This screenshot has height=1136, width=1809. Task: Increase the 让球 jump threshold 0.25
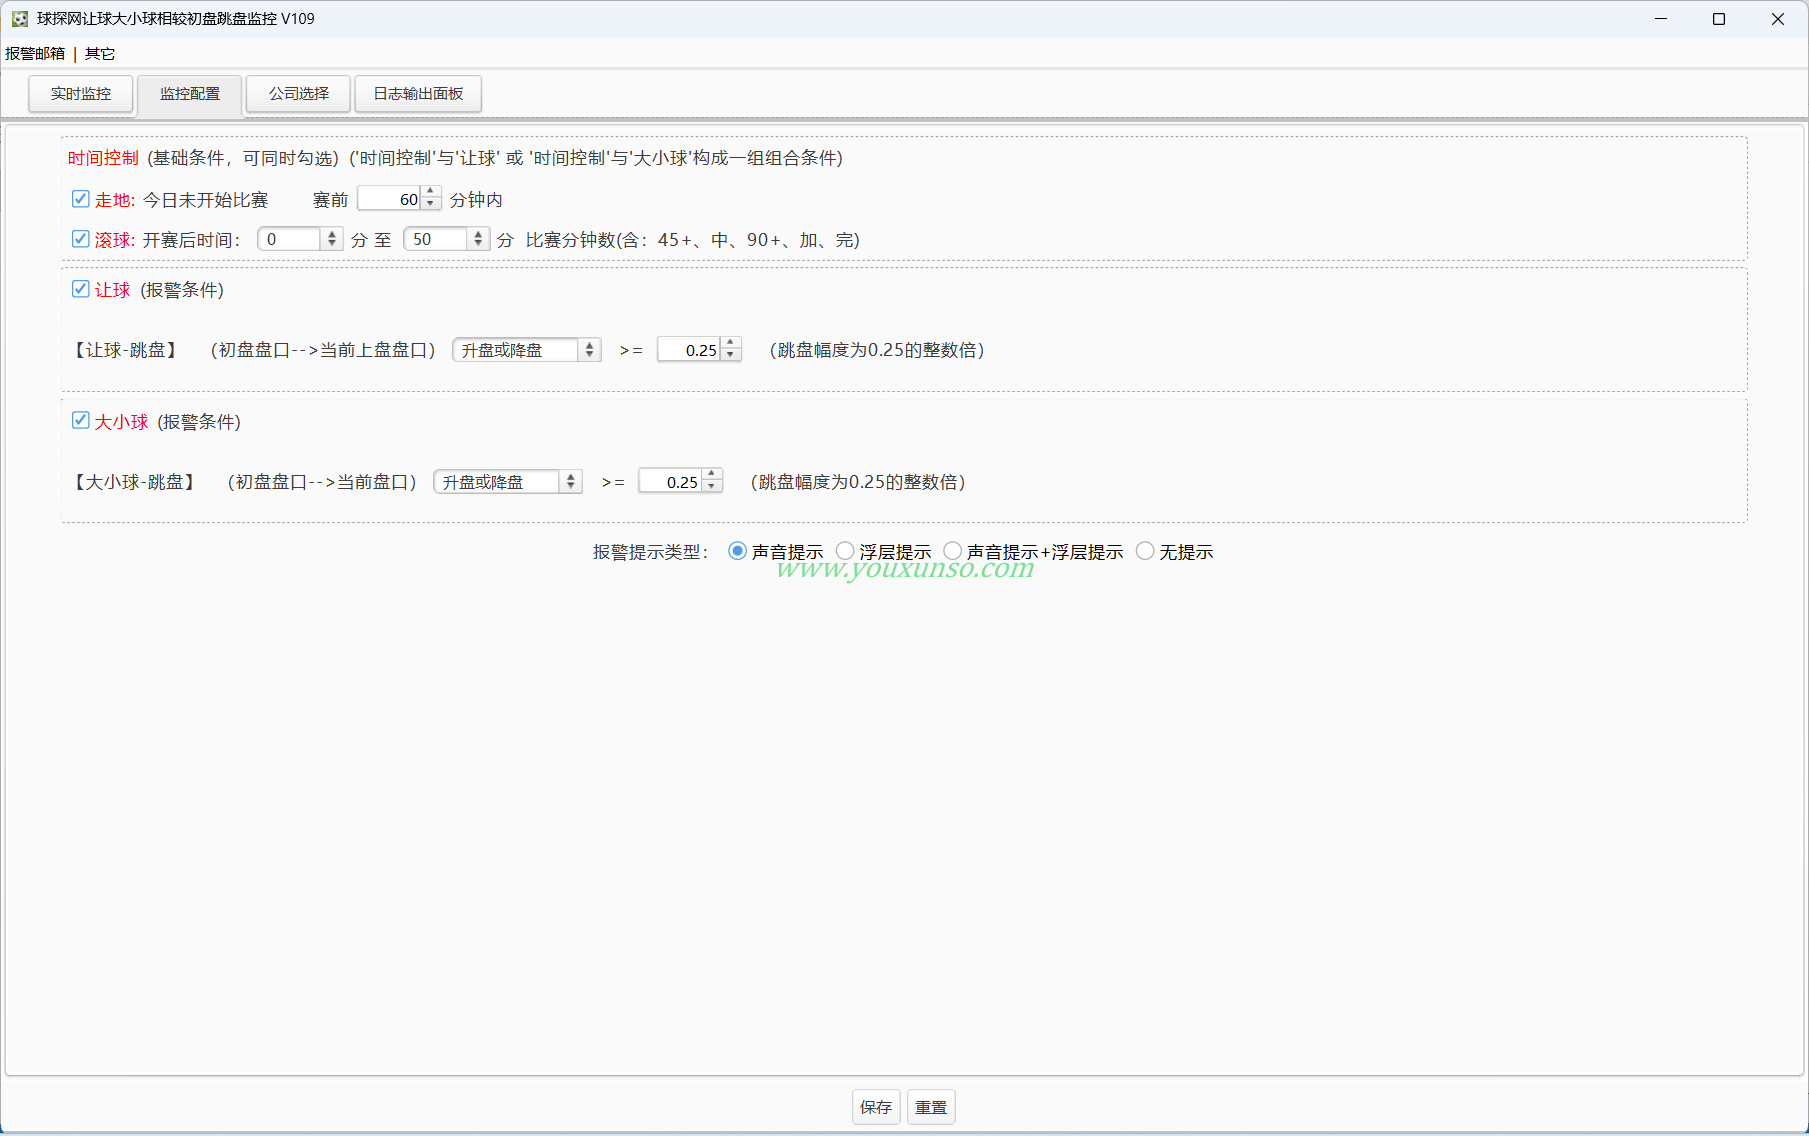731,343
